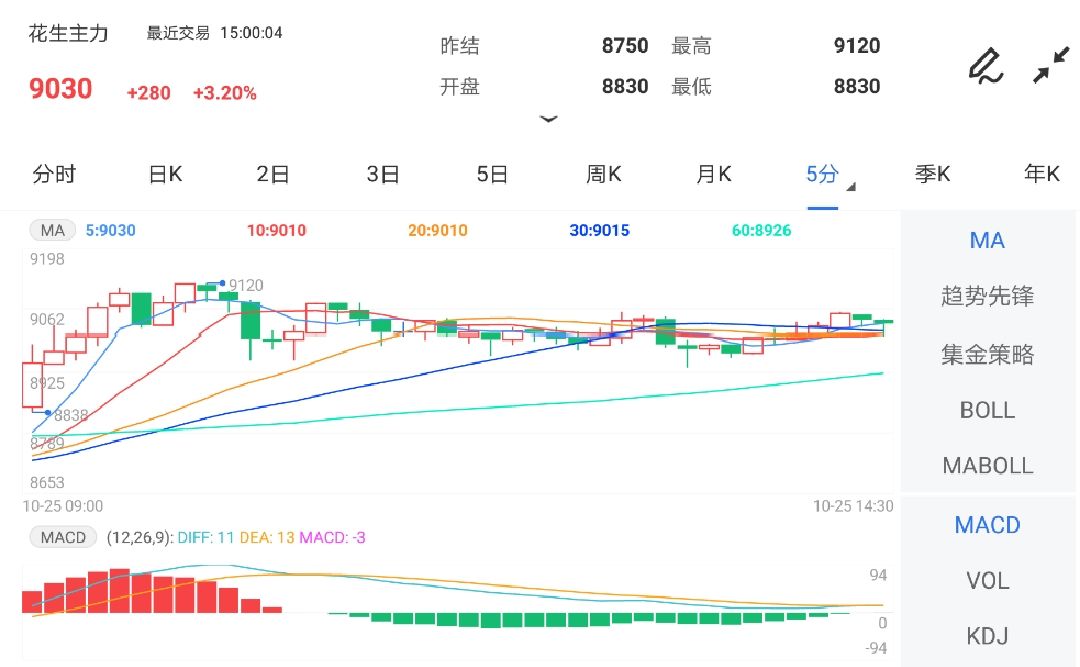Viewport: 1080px width, 667px height.
Task: Click the 30:9015 moving average value
Action: [599, 230]
